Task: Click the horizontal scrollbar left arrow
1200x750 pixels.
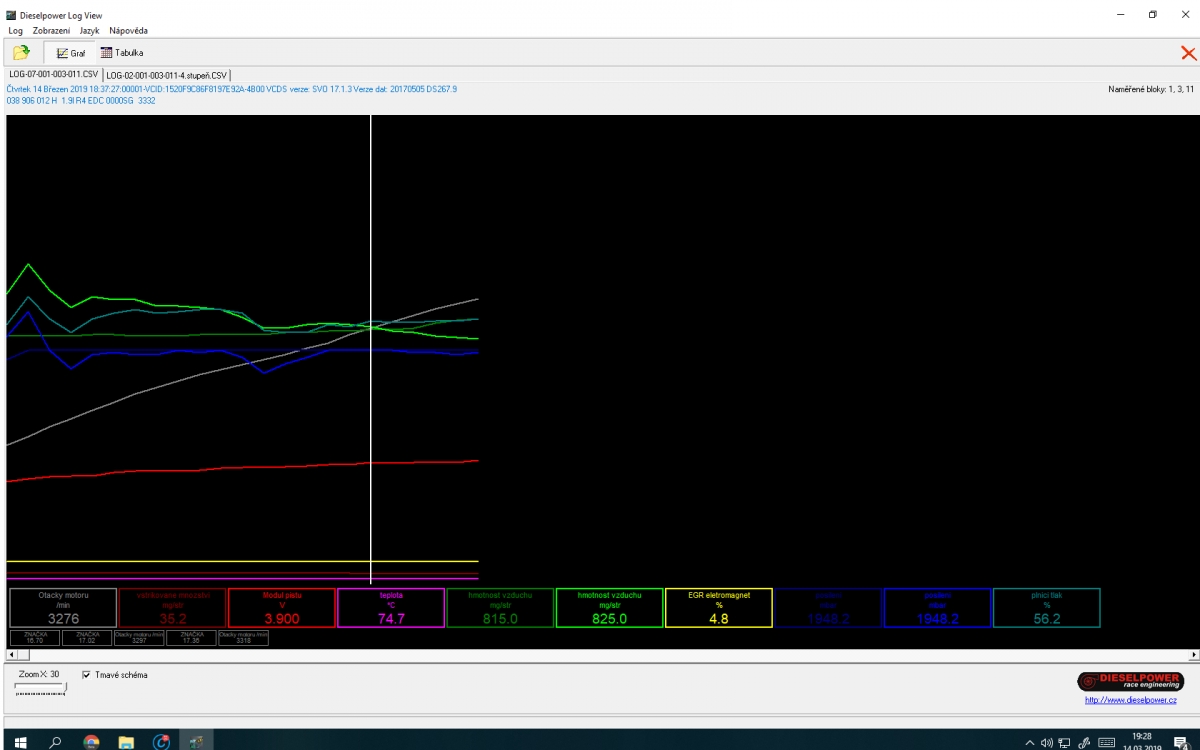Action: coord(10,655)
